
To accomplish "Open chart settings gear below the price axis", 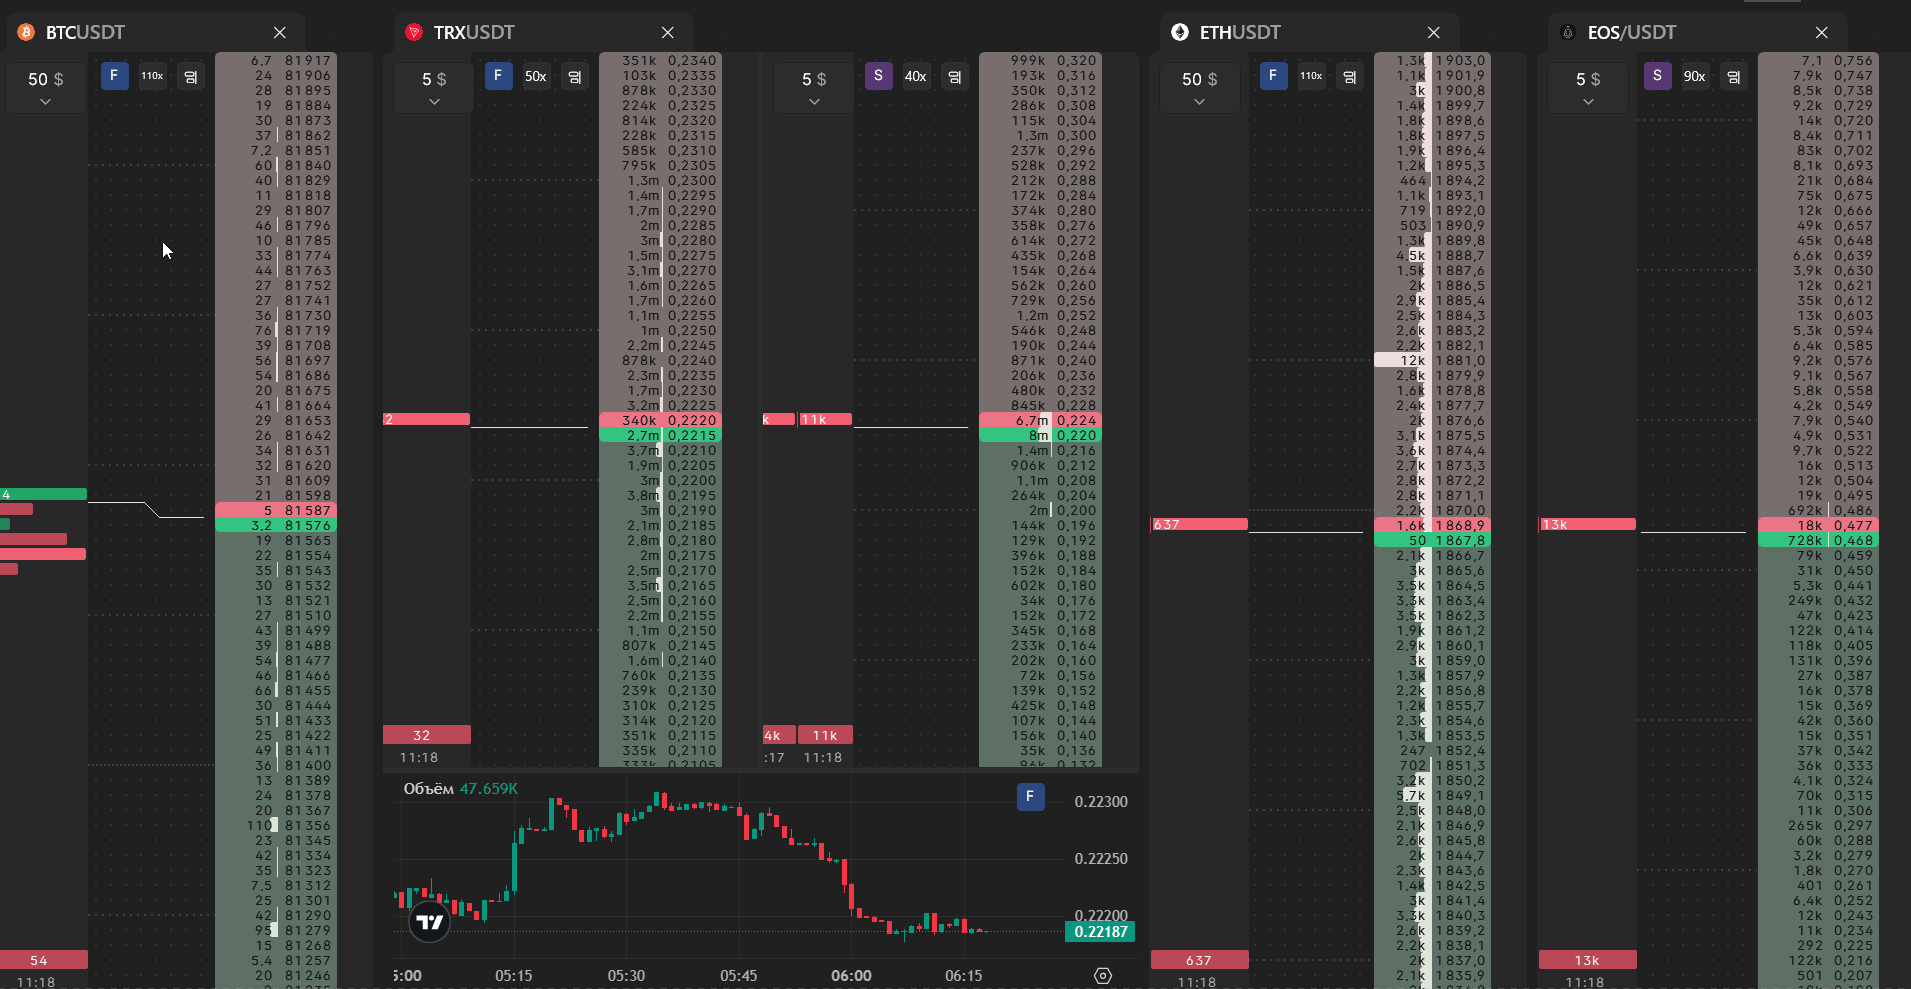I will point(1103,976).
